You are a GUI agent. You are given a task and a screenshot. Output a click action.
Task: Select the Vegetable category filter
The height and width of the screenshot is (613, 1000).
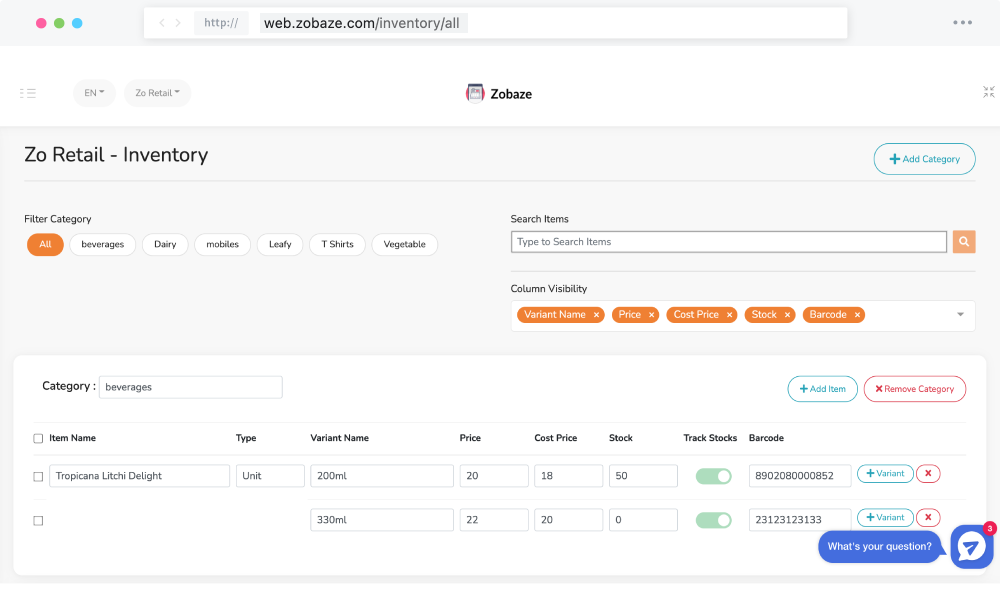(404, 244)
